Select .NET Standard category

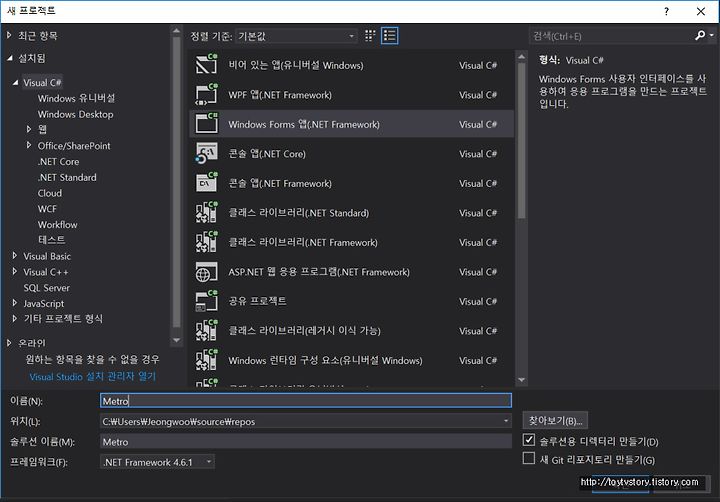(67, 177)
